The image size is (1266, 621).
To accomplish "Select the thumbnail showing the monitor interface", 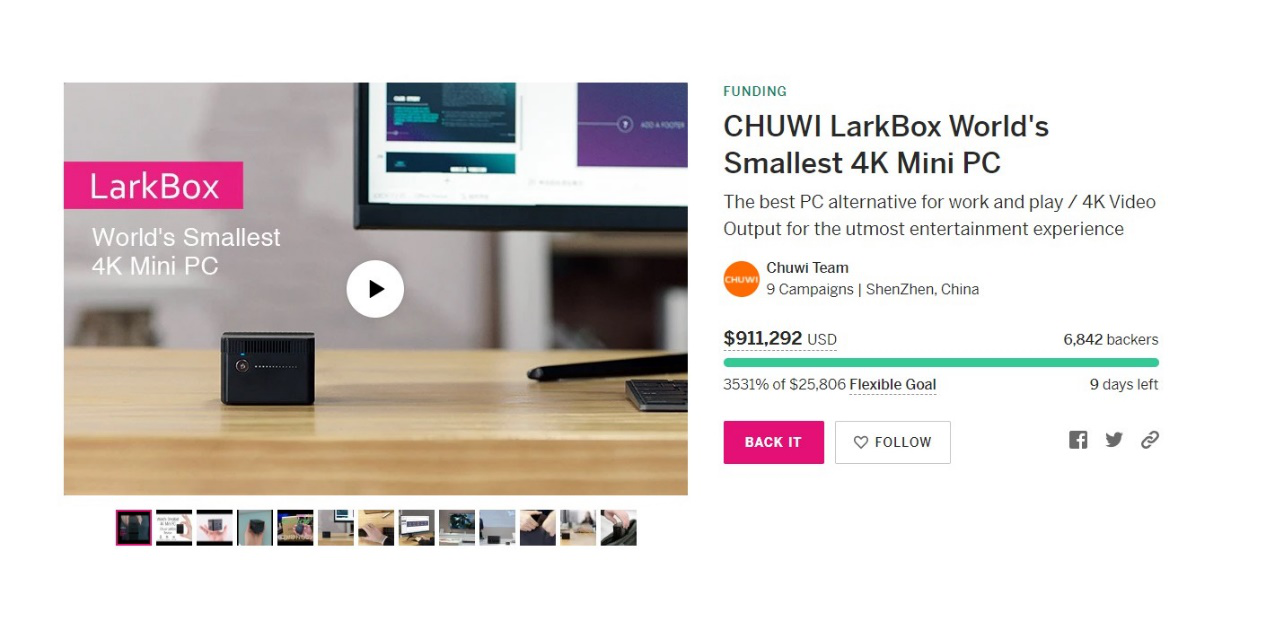I will (416, 528).
